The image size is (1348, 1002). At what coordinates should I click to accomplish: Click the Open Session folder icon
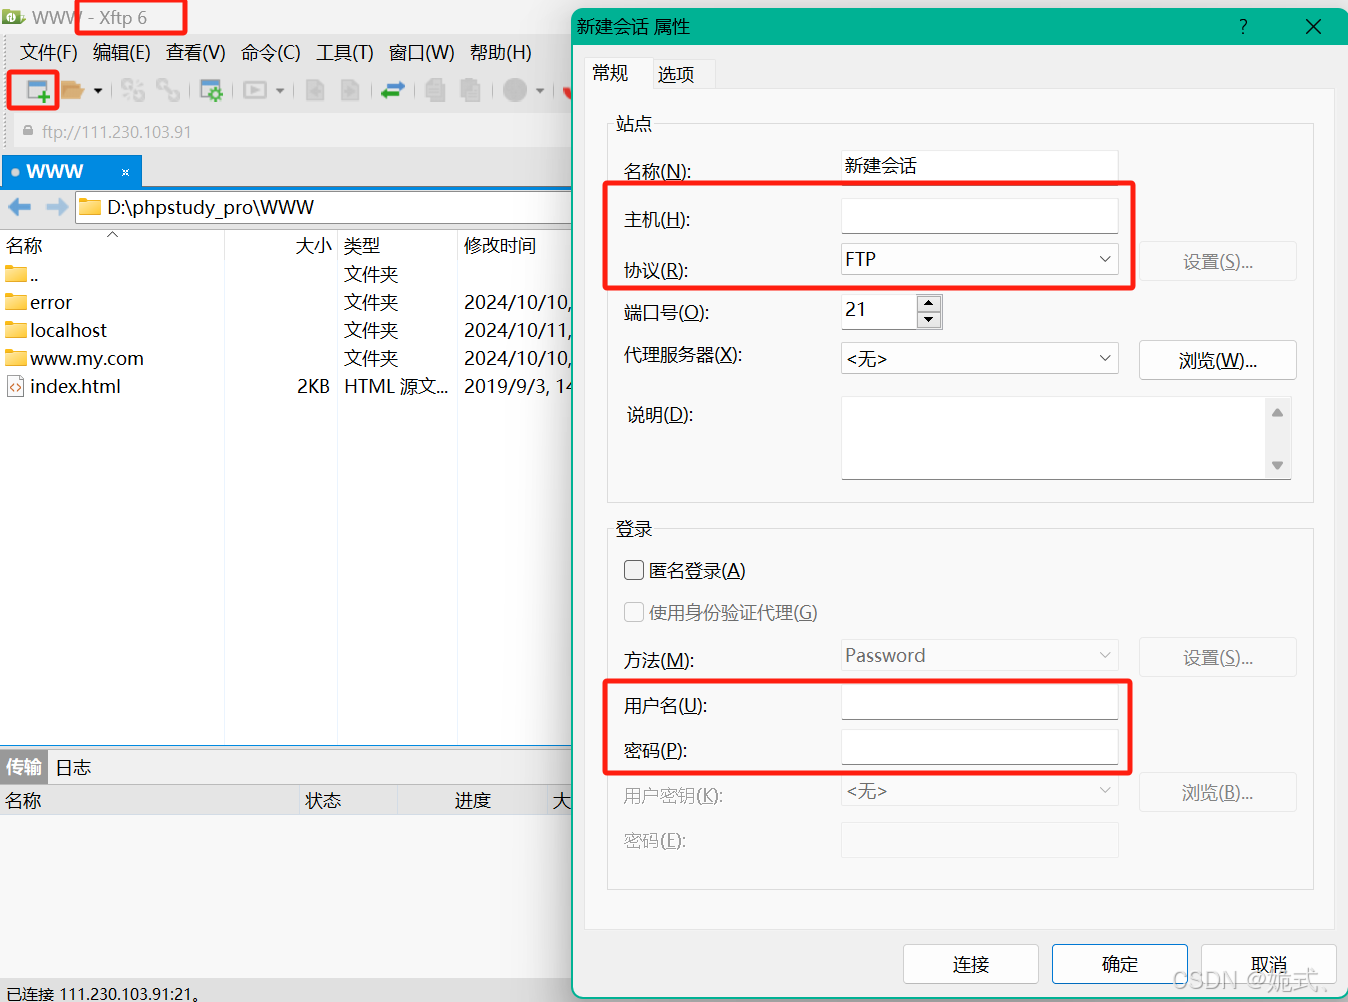[72, 91]
